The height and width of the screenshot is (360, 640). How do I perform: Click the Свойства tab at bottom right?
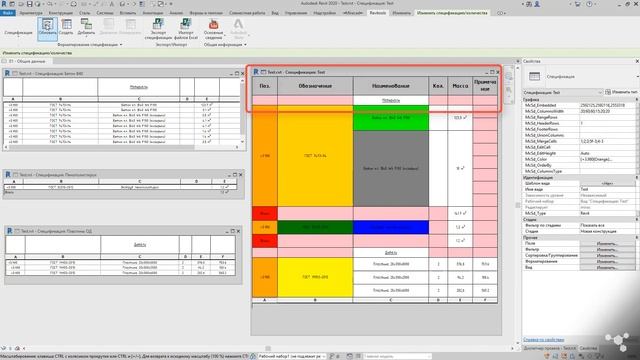[589, 348]
